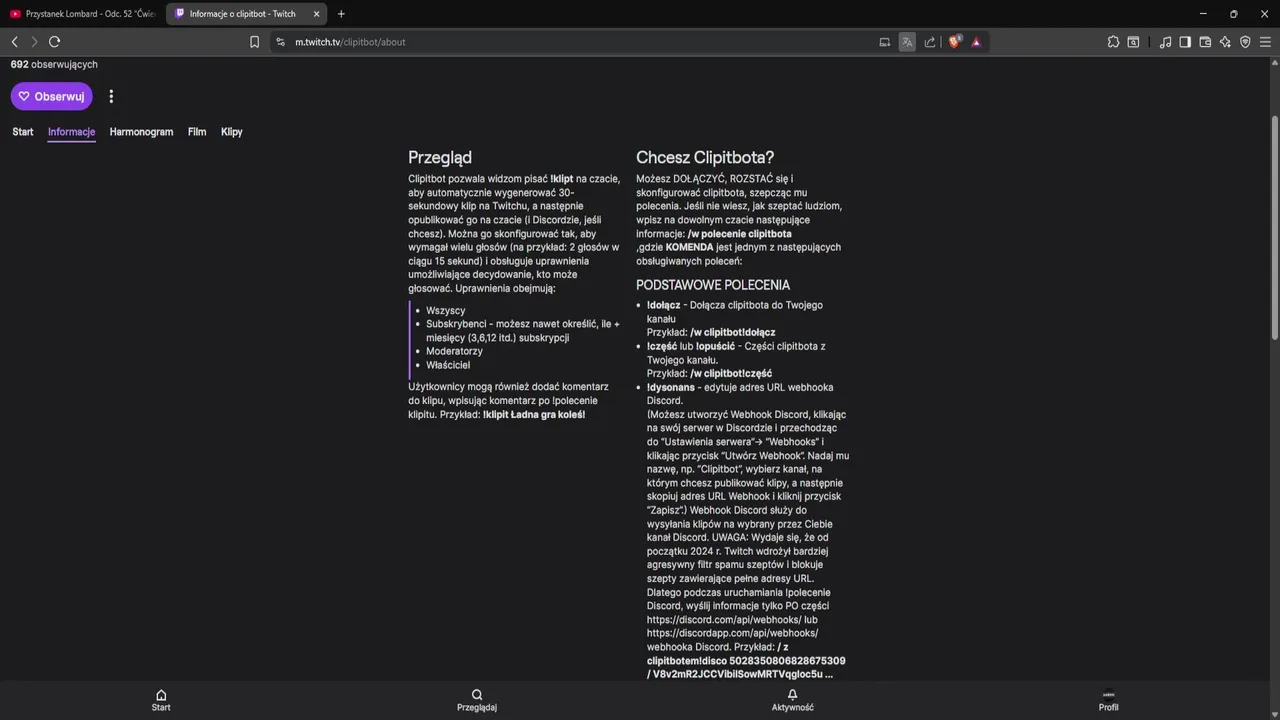Select the Informacje channel tab
Screen dimensions: 1280x720
(x=71, y=132)
